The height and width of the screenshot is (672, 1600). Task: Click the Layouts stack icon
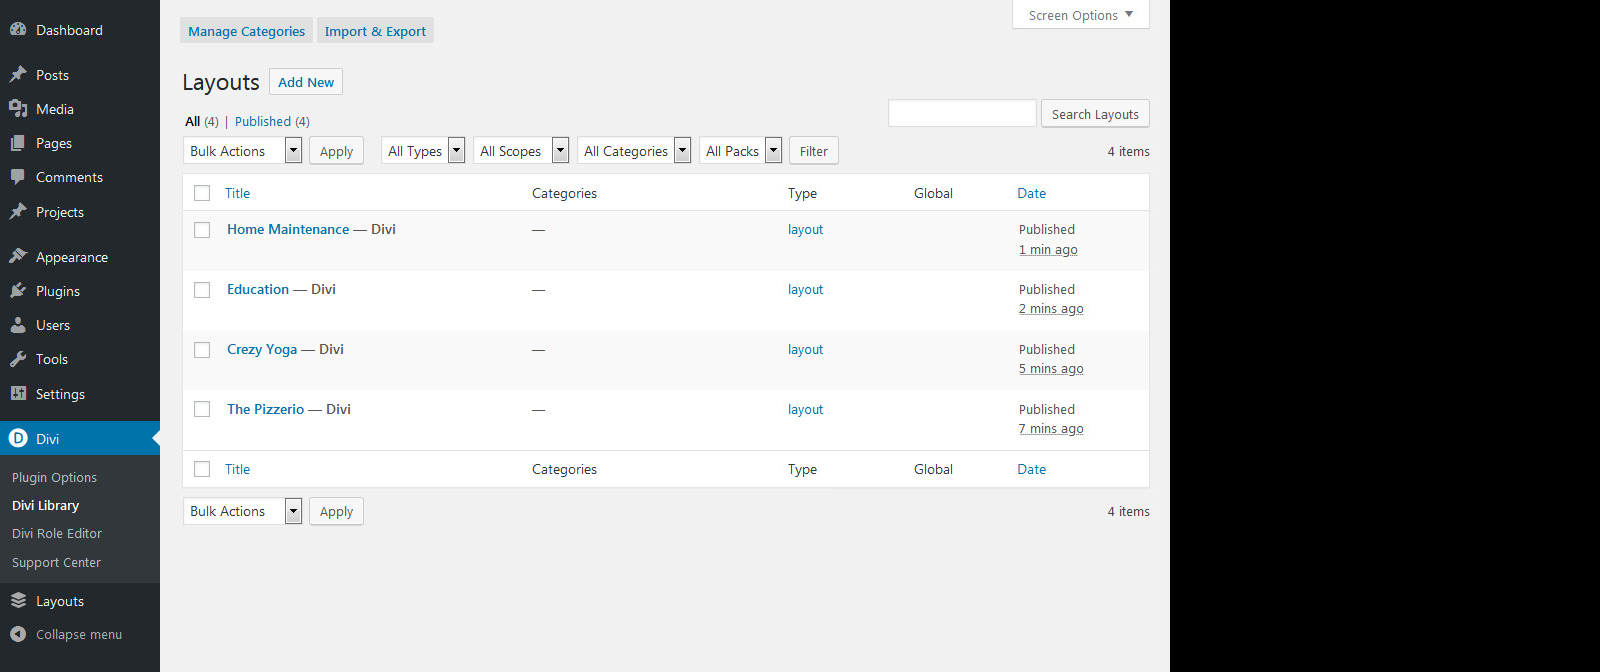18,601
